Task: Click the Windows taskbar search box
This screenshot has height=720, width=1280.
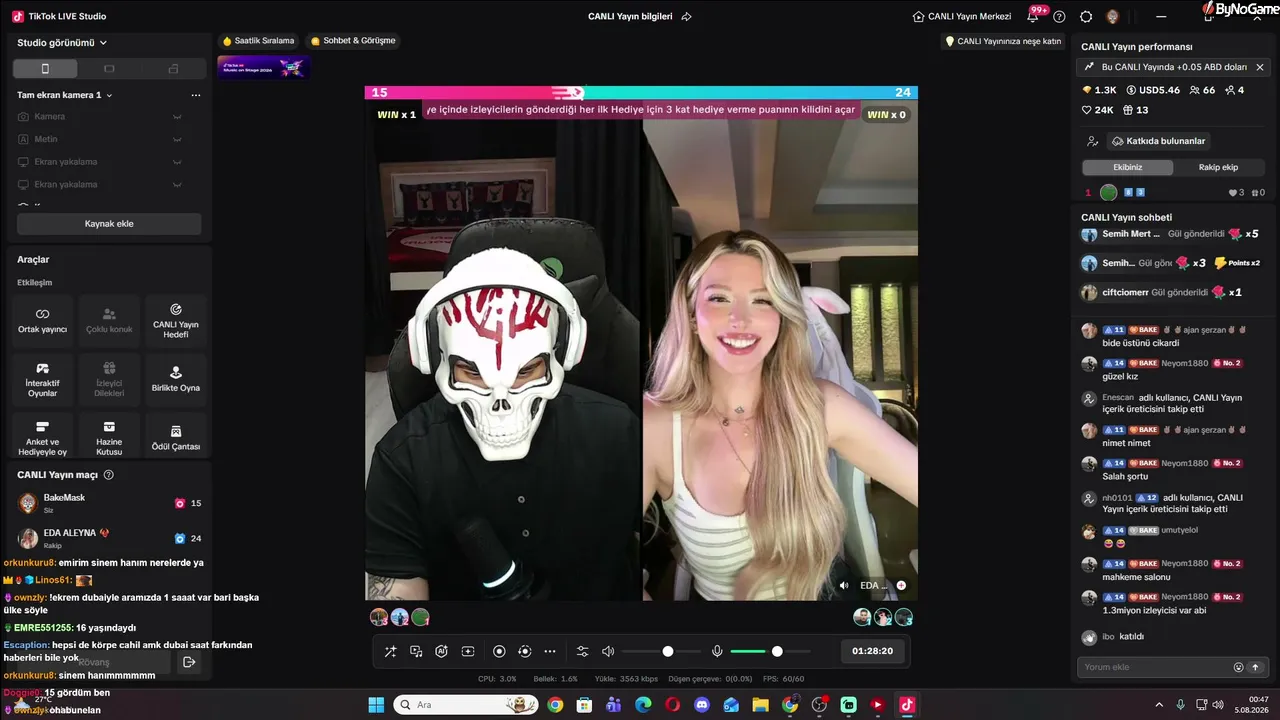Action: tap(465, 705)
